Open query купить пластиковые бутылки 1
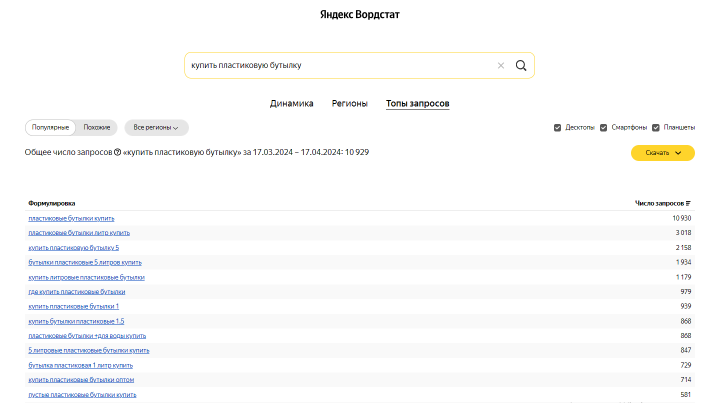721x403 pixels. [74, 306]
